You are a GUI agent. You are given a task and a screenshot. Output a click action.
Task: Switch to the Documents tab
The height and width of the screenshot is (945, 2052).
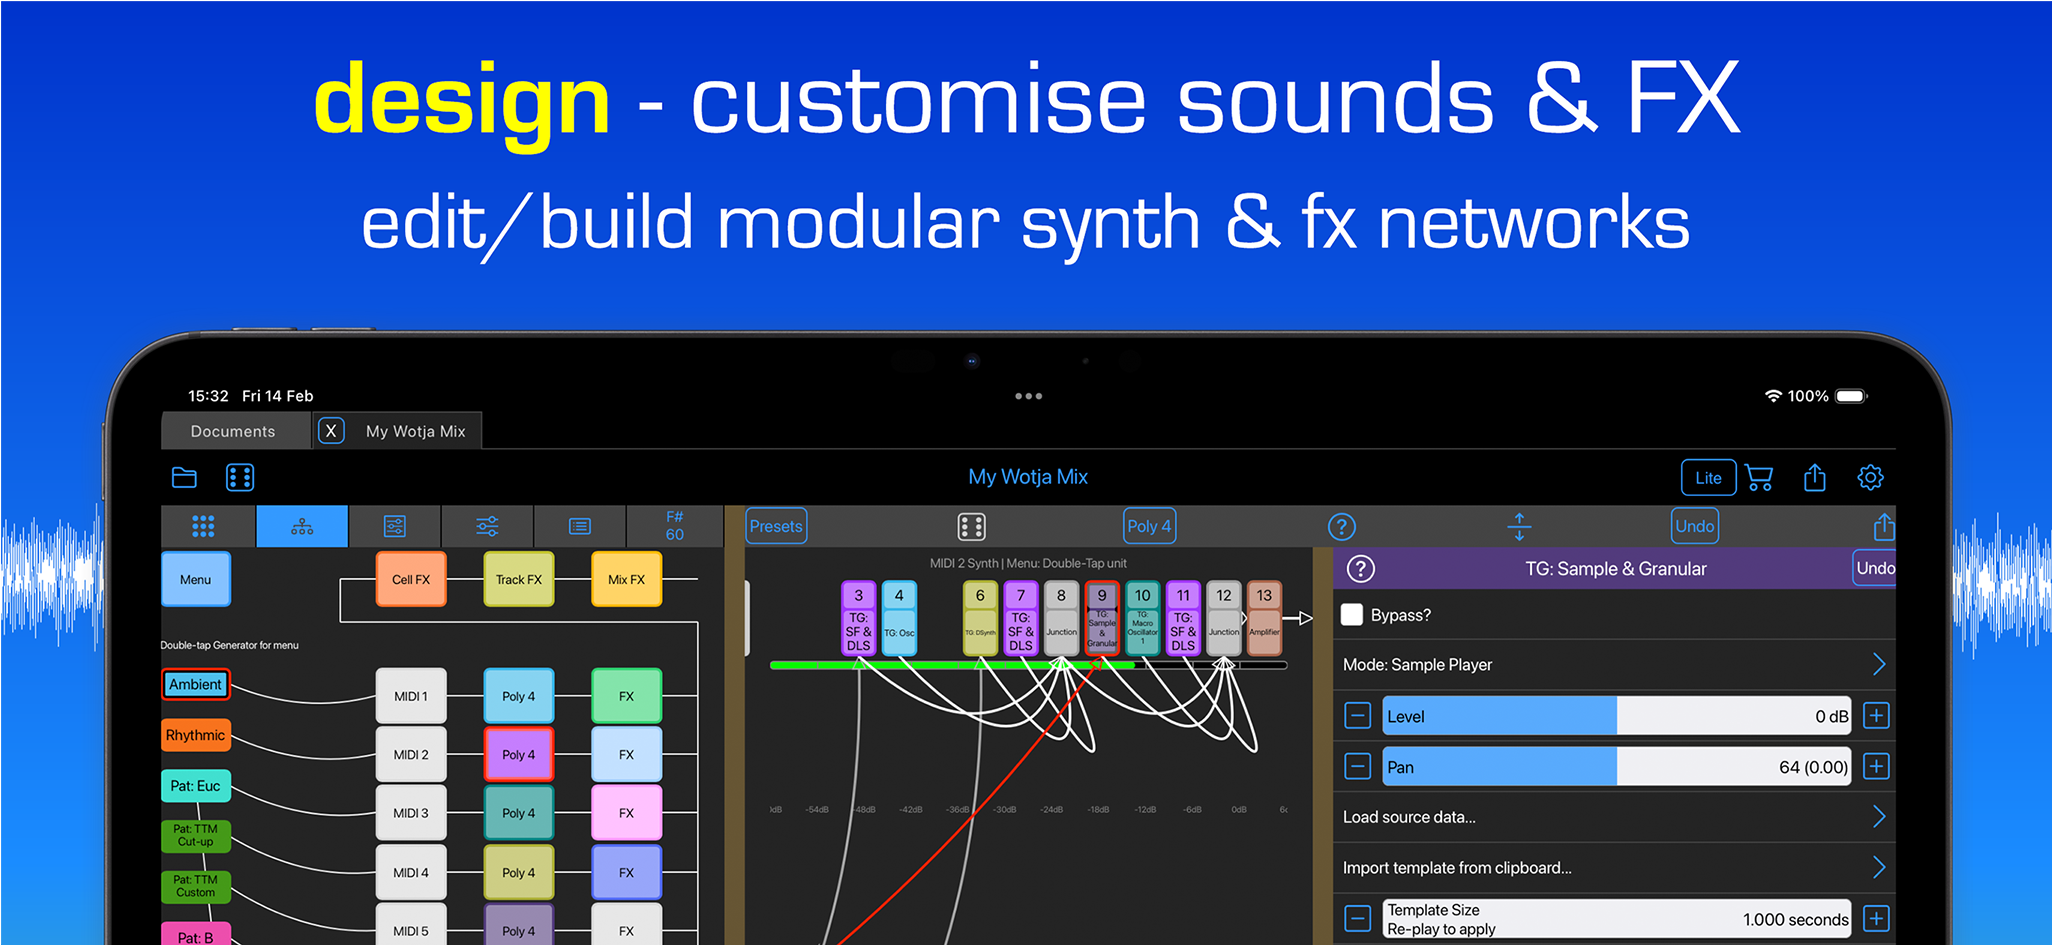point(233,431)
